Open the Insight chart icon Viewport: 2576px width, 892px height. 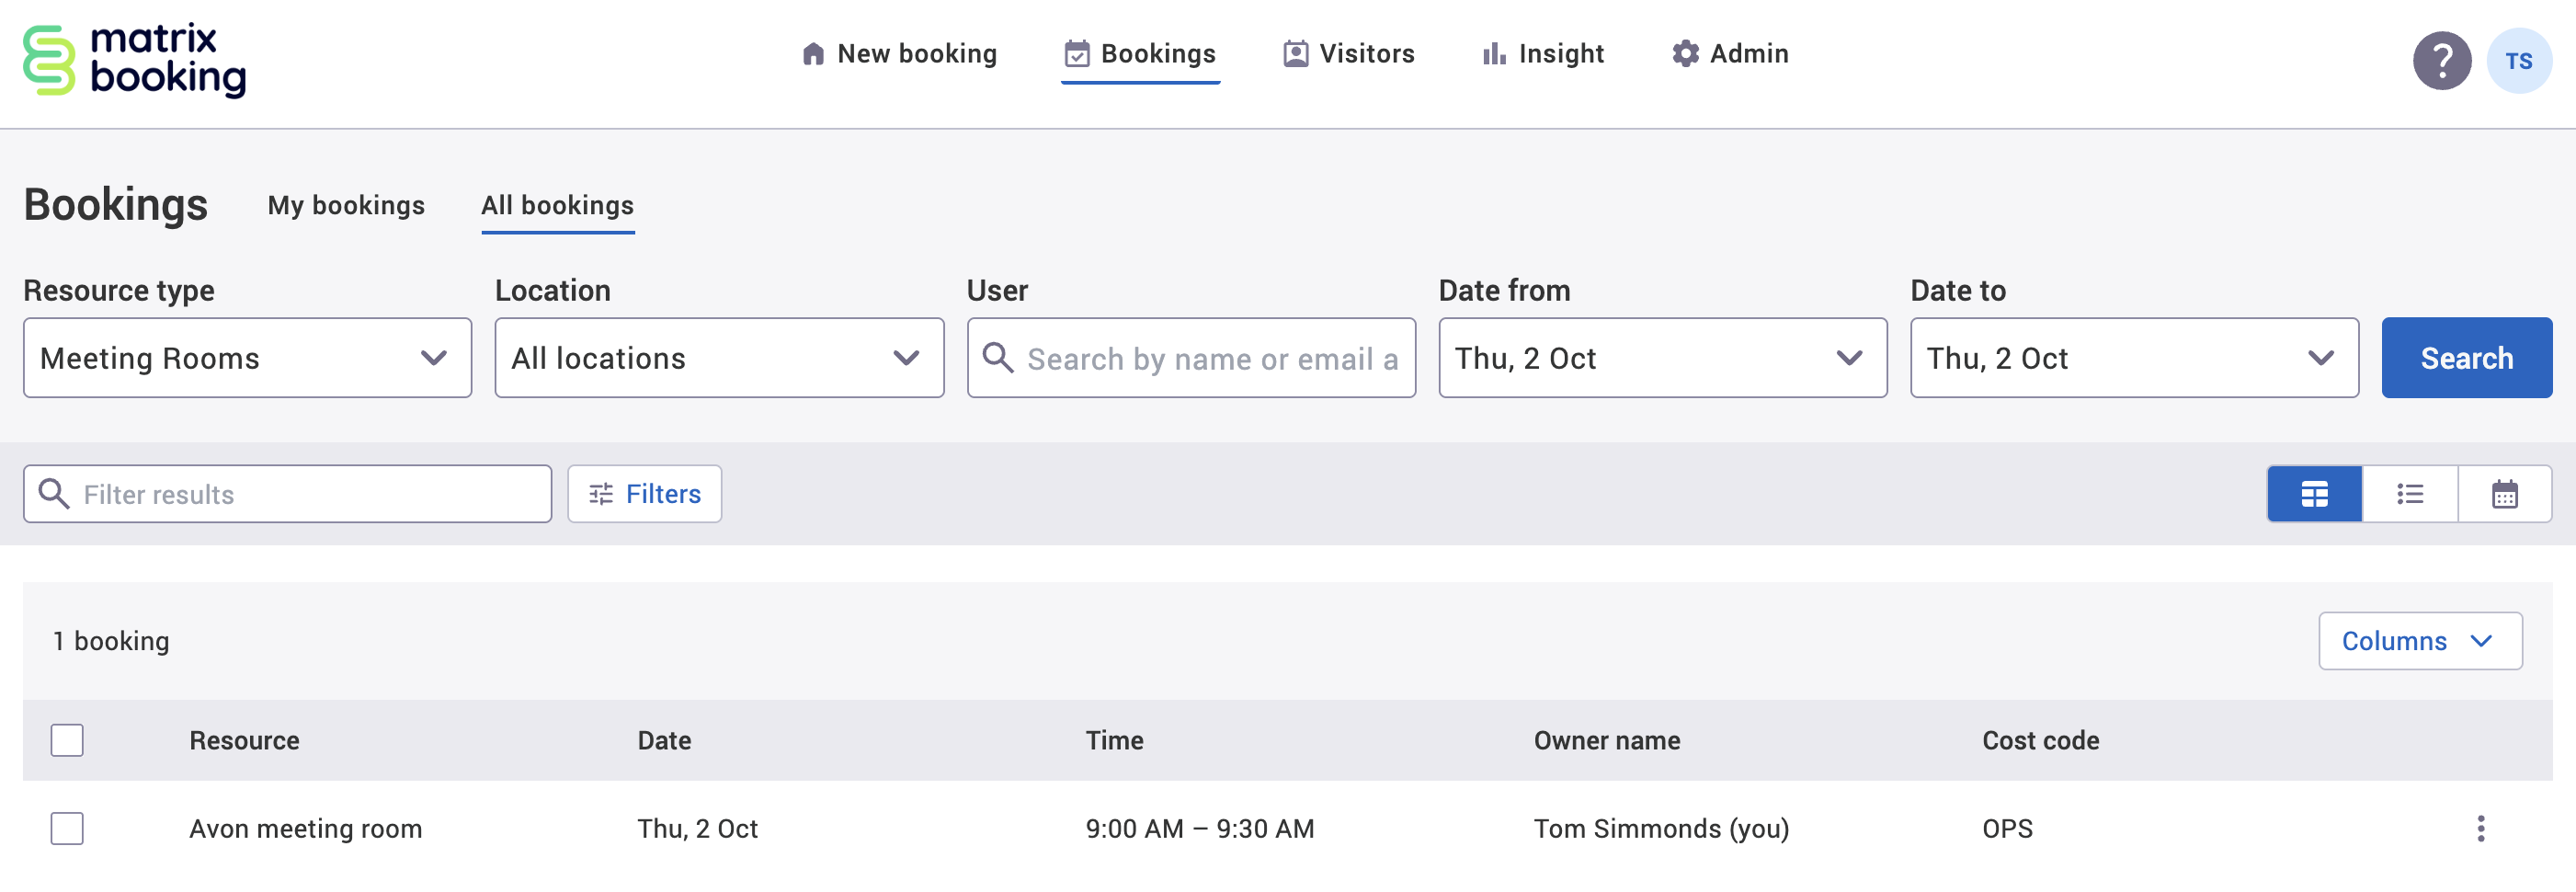pos(1493,54)
